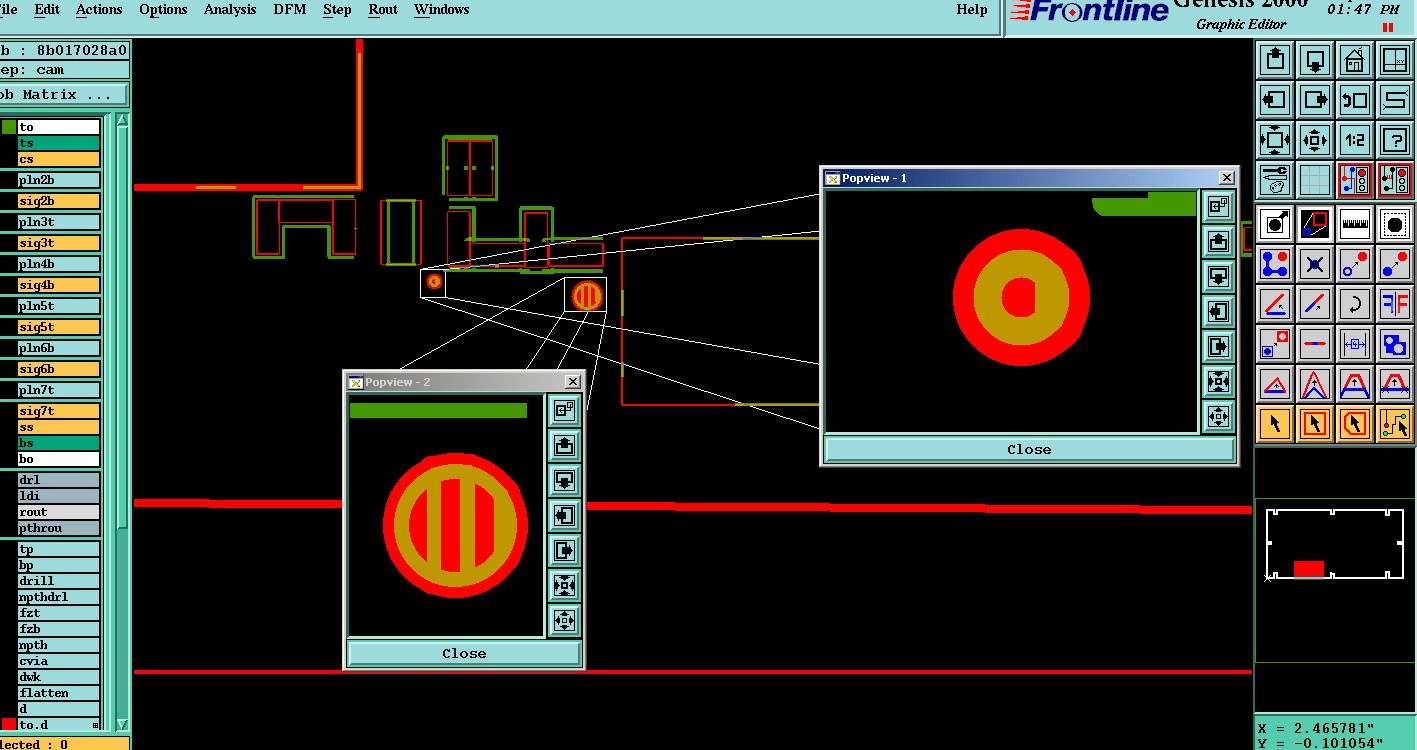Open the Rout menu

tap(383, 9)
